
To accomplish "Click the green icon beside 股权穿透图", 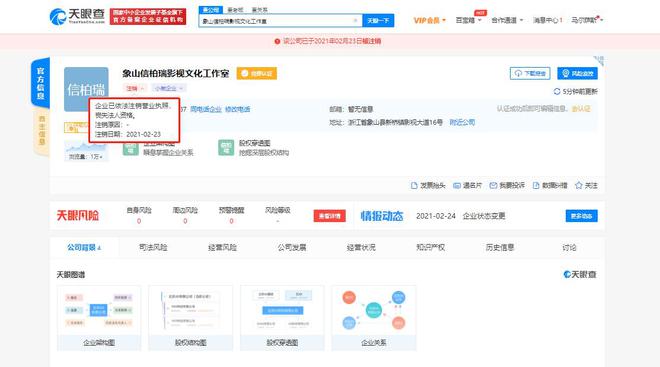I will tap(226, 148).
